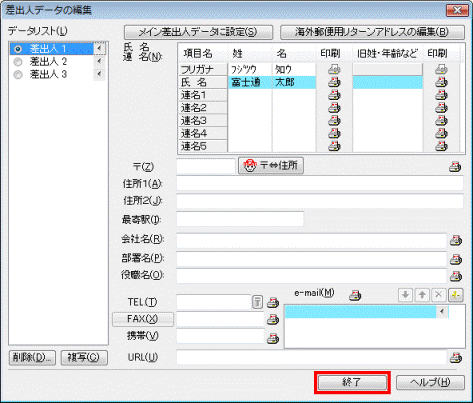Toggle print icon for 部署名 field
The width and height of the screenshot is (473, 403).
[x=456, y=259]
